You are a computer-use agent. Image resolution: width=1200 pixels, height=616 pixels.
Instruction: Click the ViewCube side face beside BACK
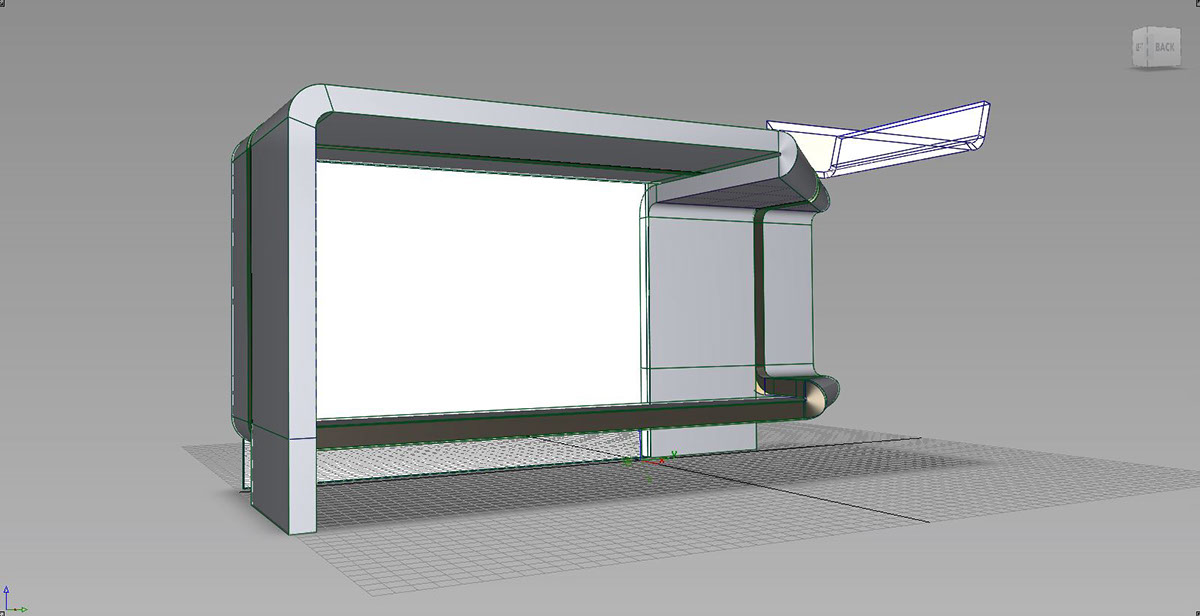[x=1140, y=47]
